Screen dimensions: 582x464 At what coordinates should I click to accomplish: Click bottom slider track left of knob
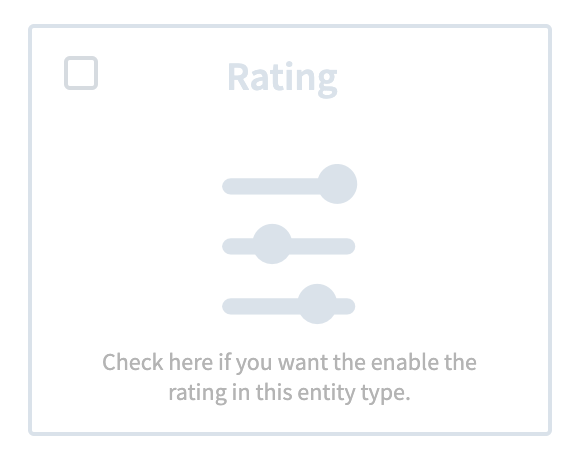coord(261,306)
